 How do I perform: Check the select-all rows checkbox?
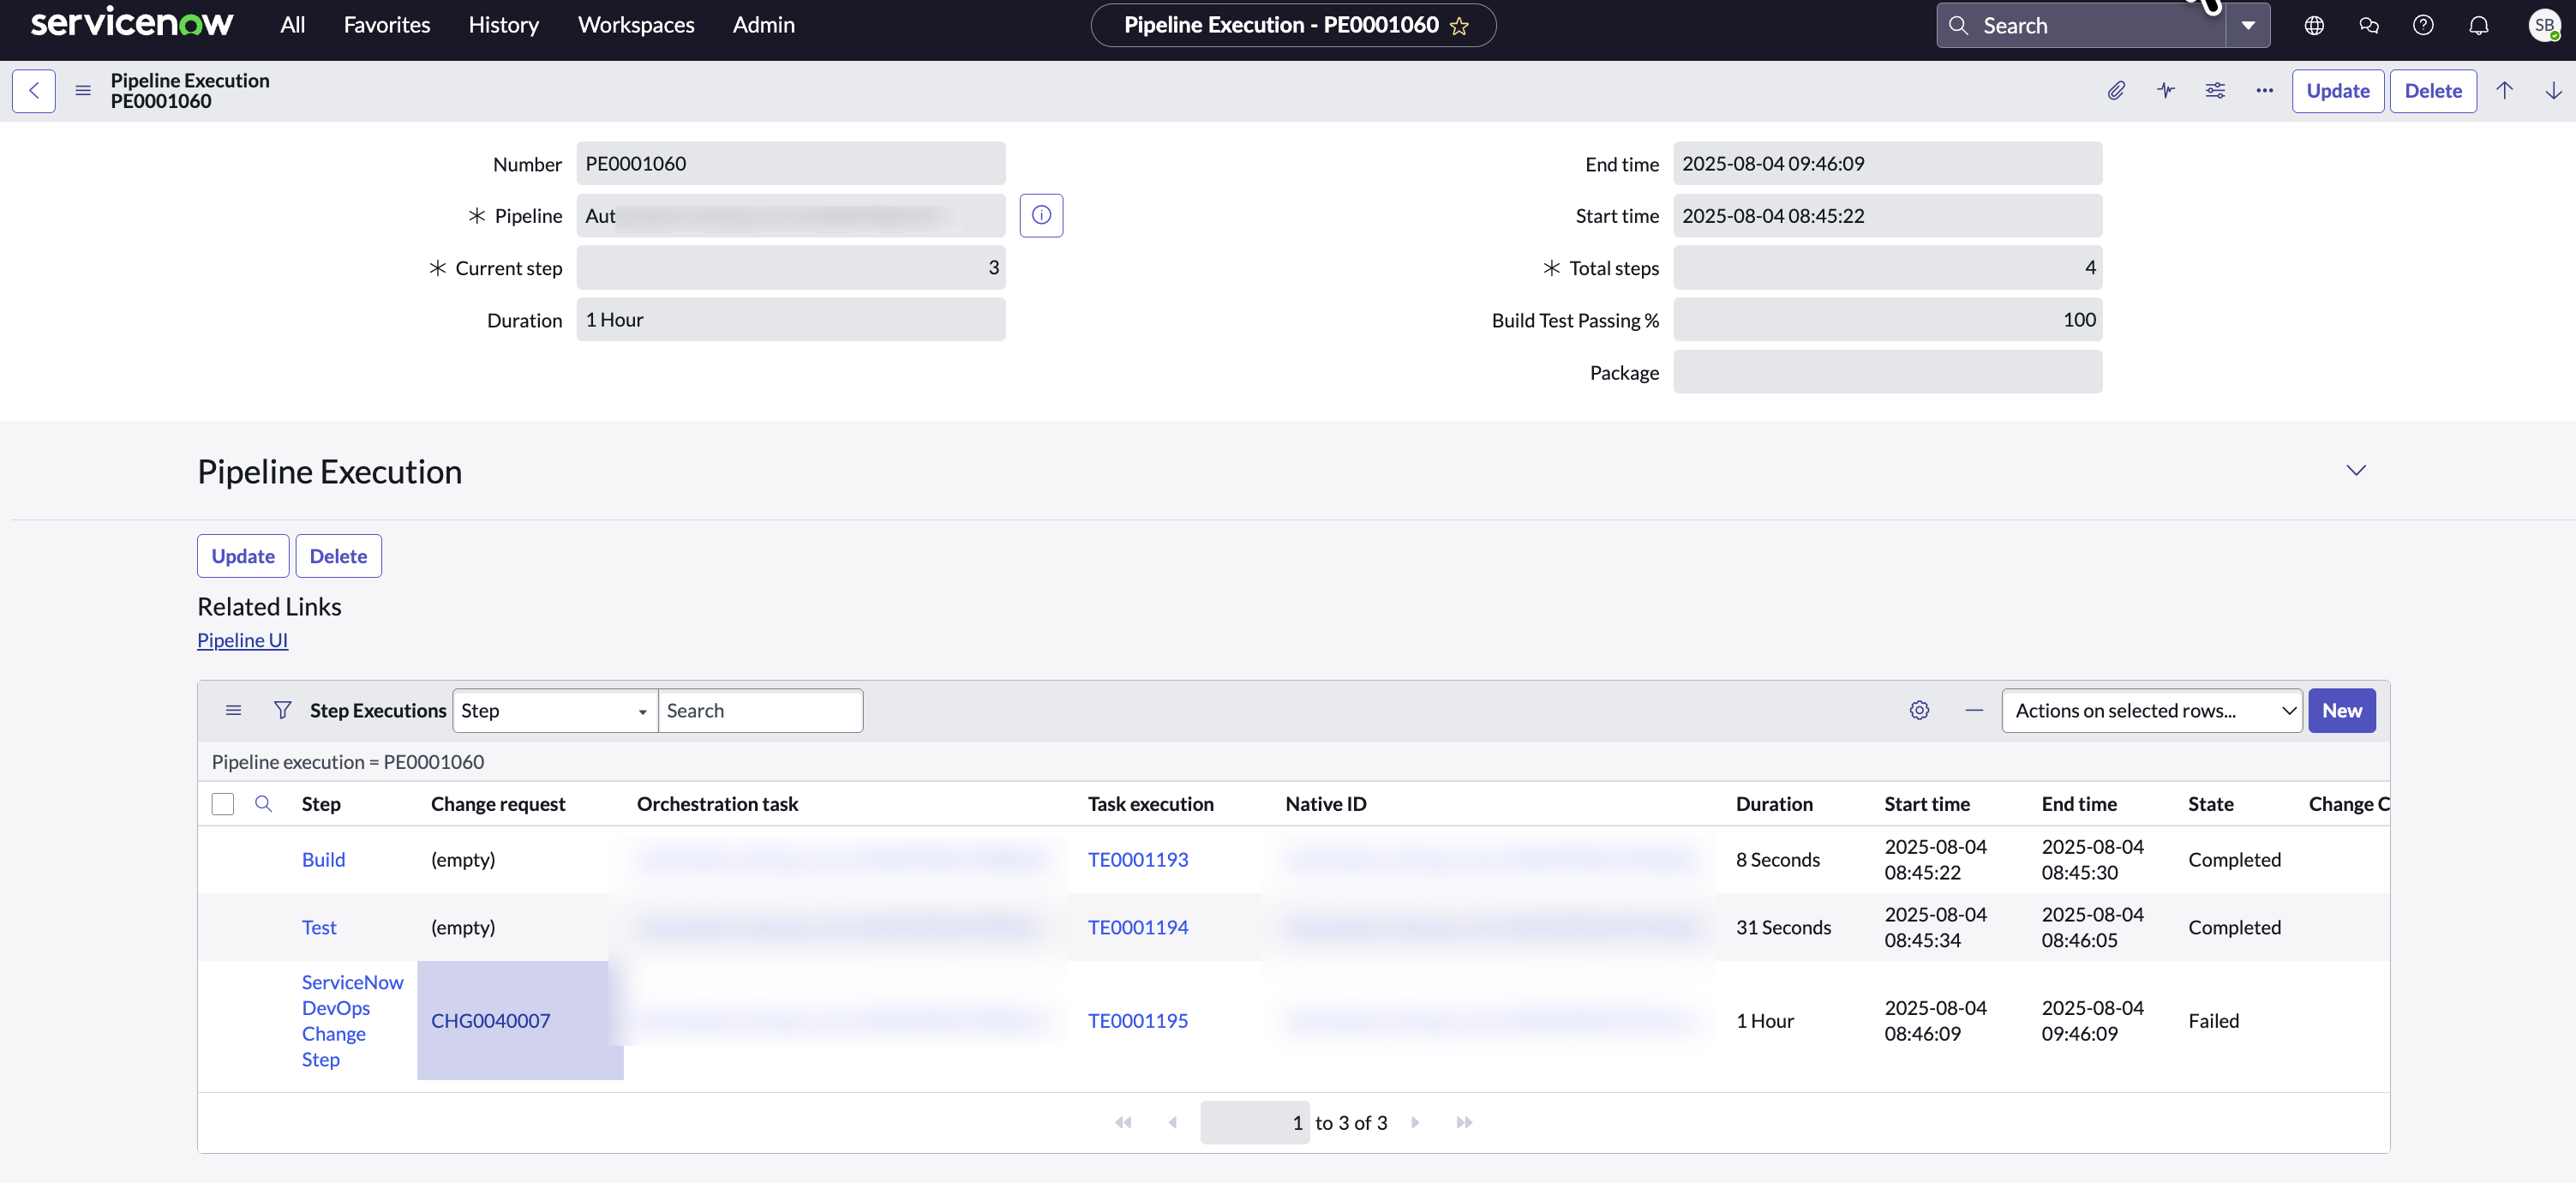[222, 803]
